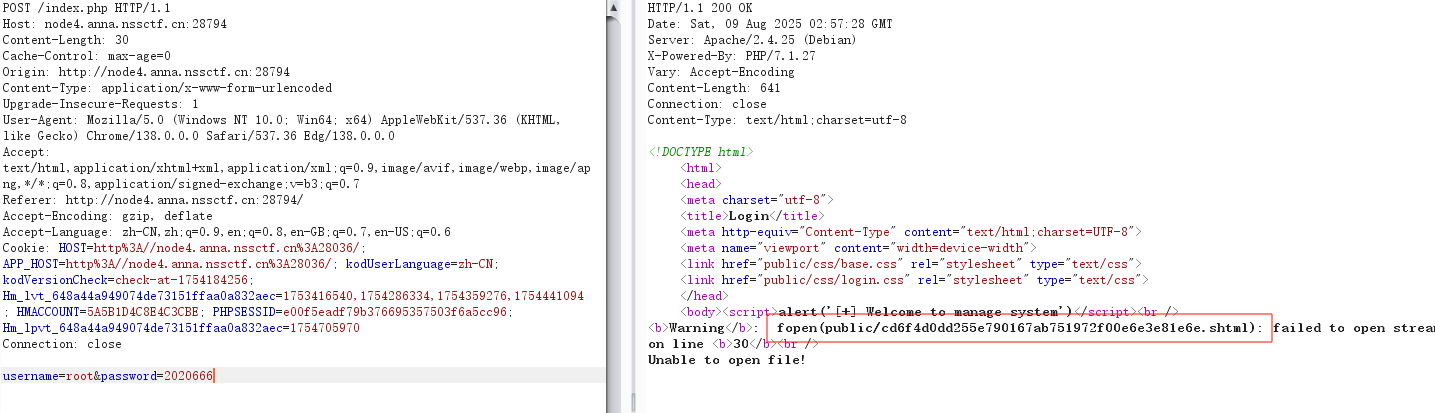Click the 'Server: Apache/2.4.25 (Debian)' header
The width and height of the screenshot is (1435, 413).
click(x=752, y=40)
